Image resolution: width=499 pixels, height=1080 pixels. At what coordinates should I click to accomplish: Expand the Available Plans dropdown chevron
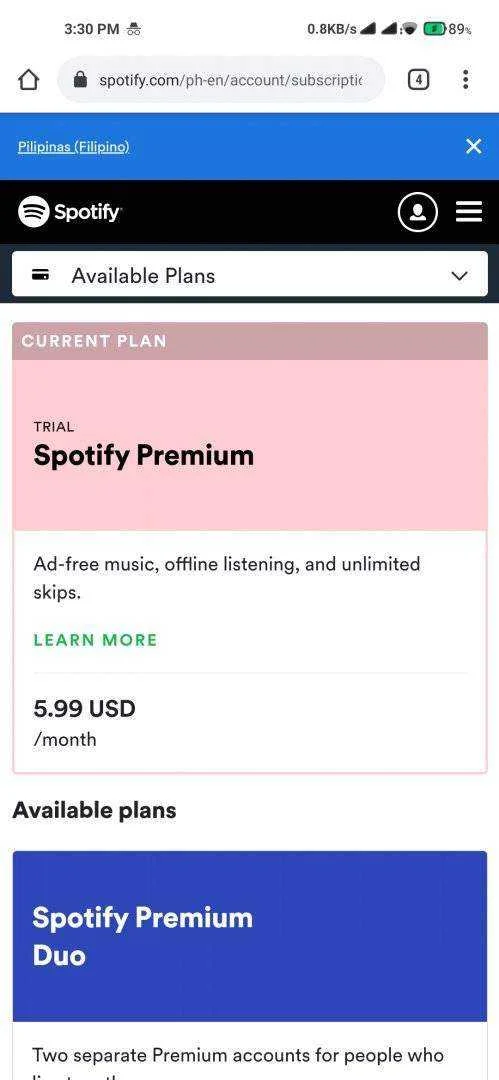tap(459, 276)
